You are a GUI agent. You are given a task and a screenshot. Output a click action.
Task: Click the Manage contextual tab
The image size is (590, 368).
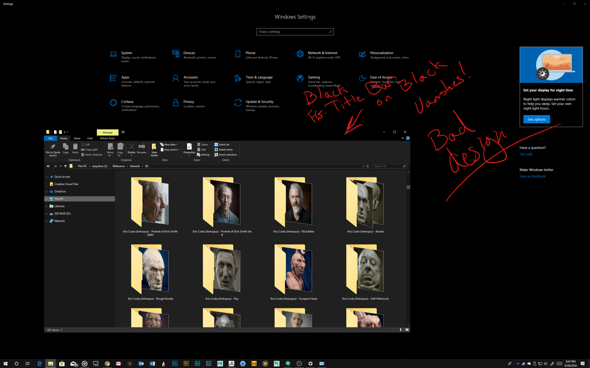[108, 132]
